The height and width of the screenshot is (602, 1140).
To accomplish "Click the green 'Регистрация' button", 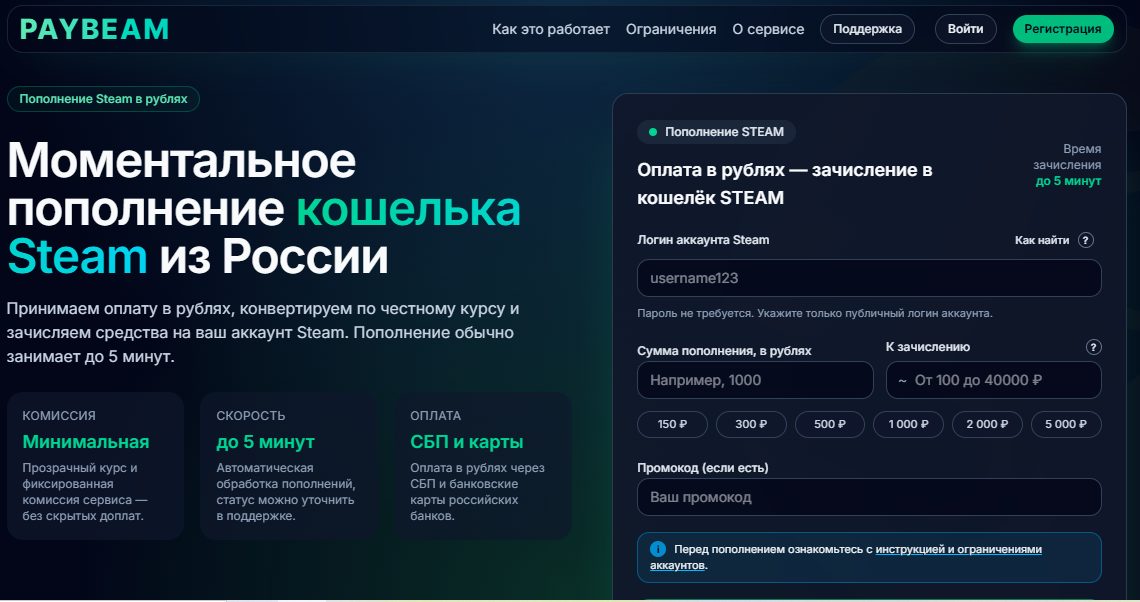I will click(x=1062, y=29).
